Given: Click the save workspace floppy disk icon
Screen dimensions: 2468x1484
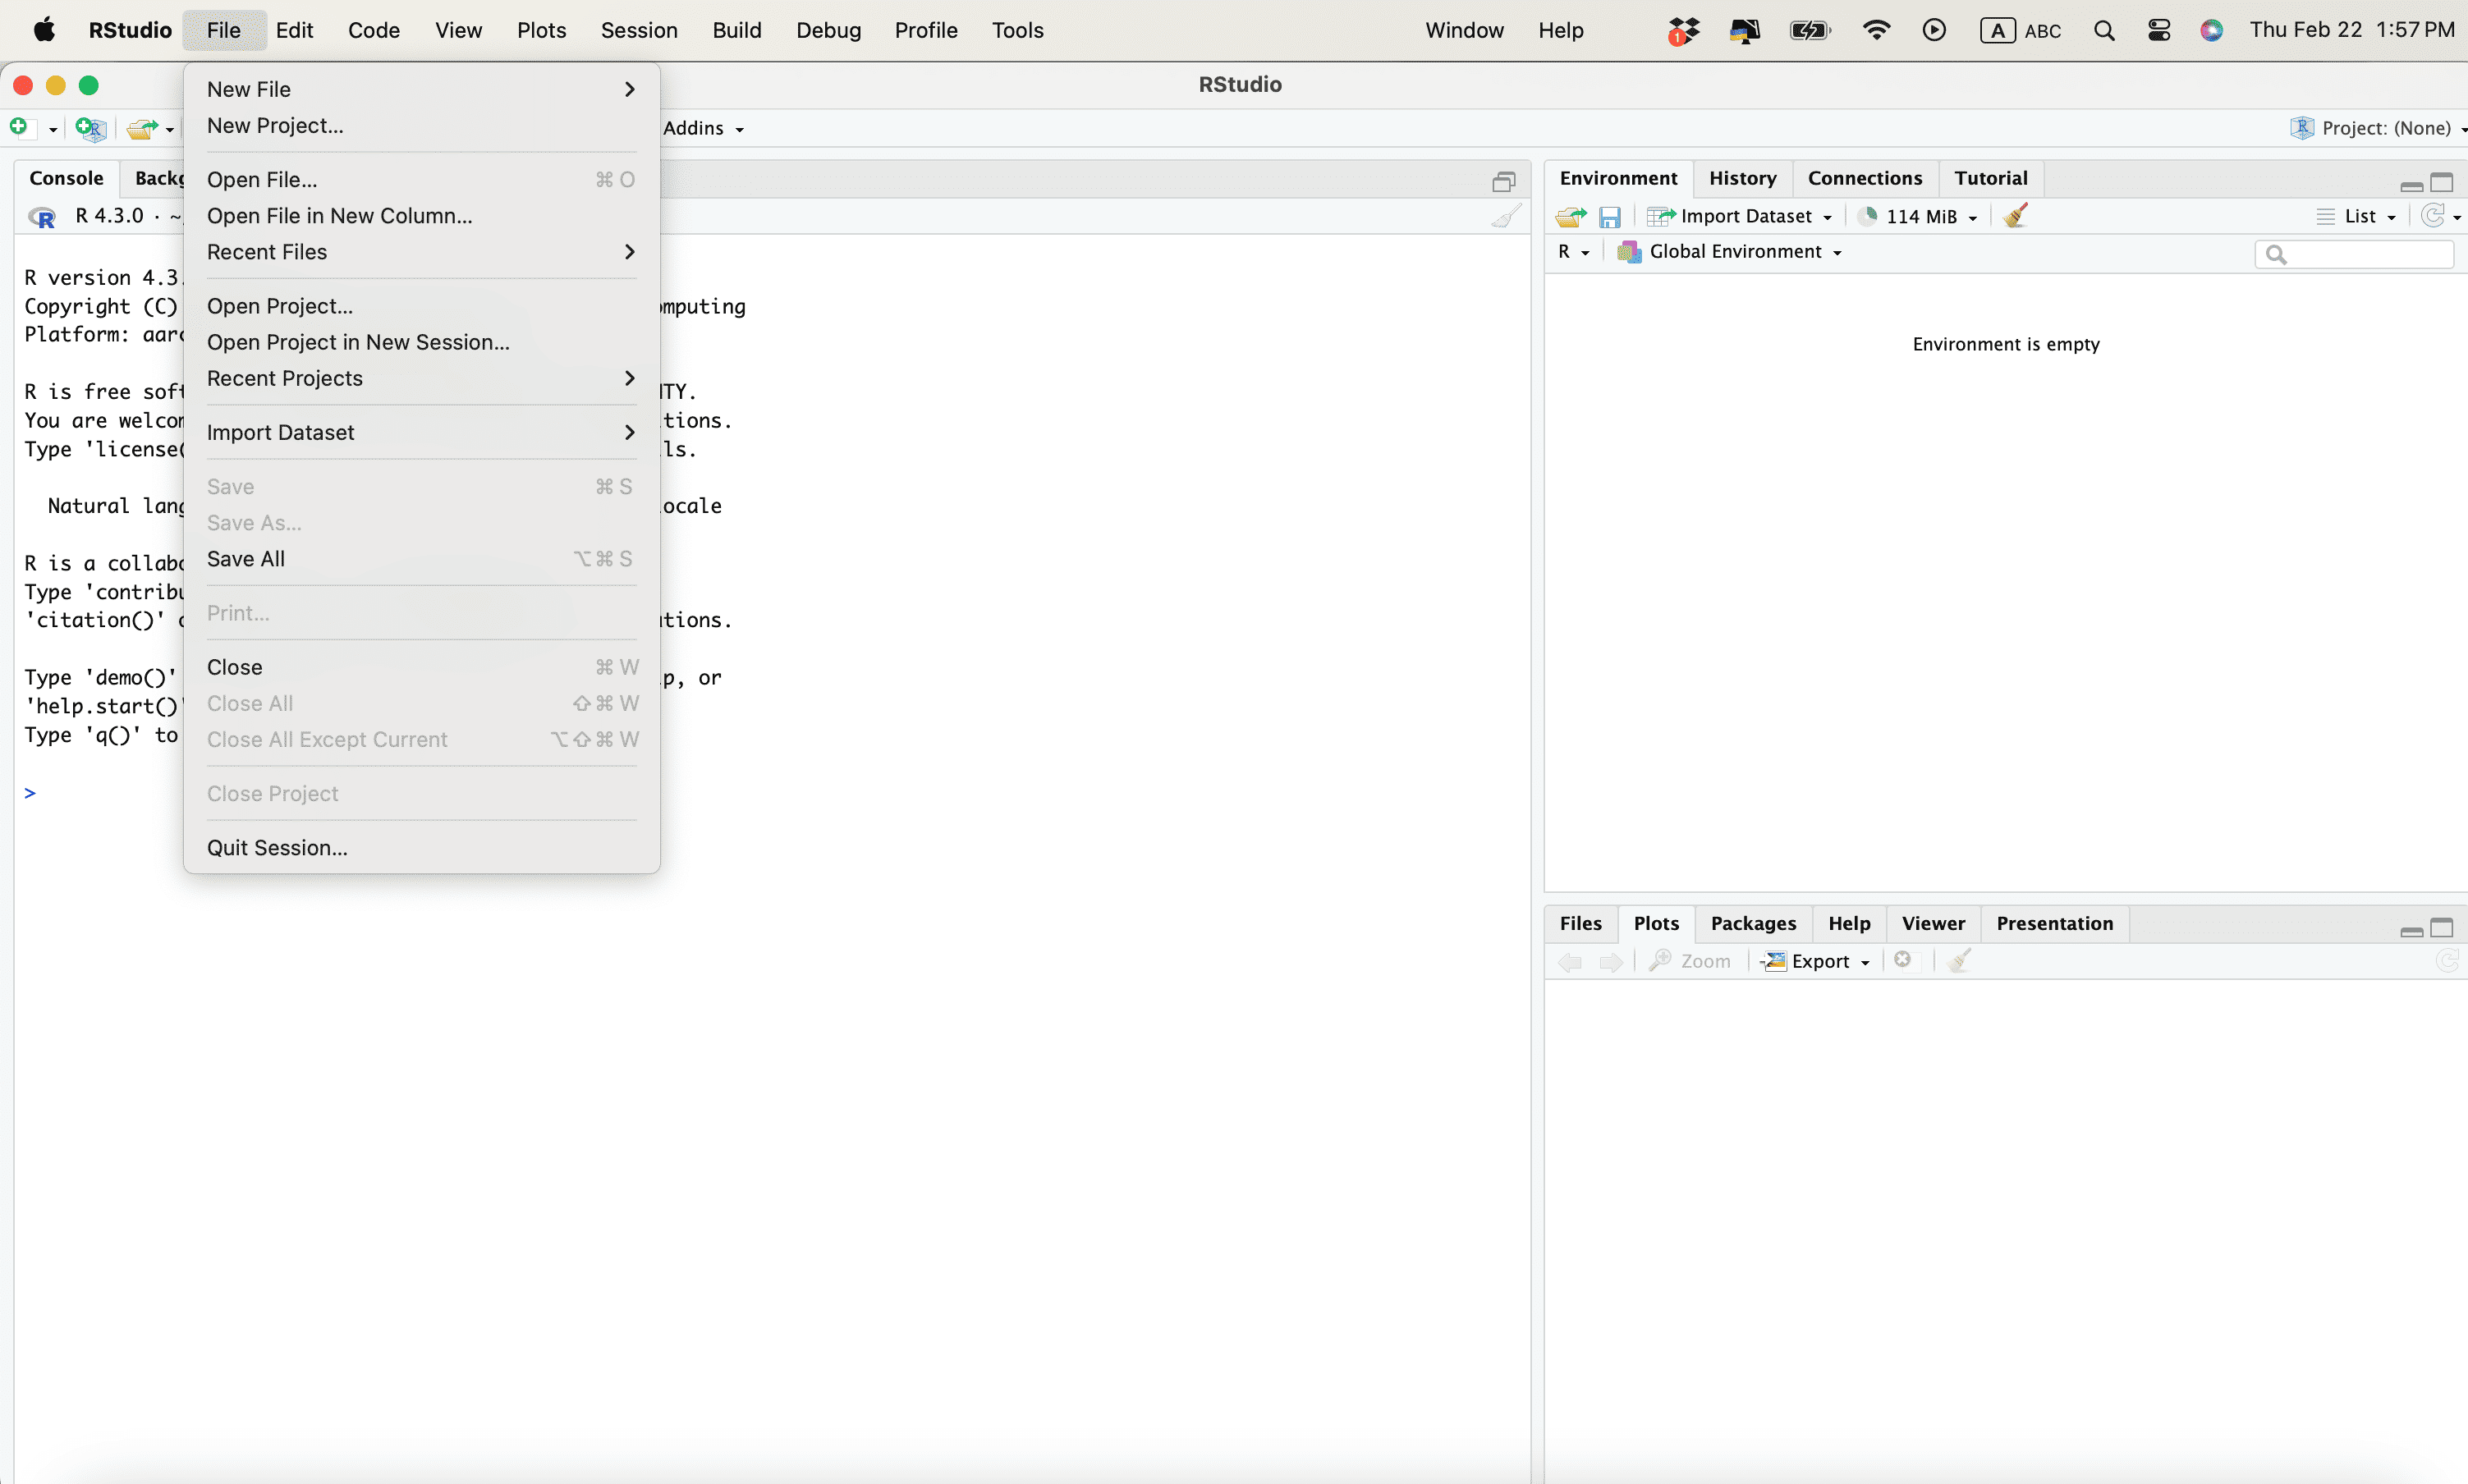Looking at the screenshot, I should point(1609,216).
